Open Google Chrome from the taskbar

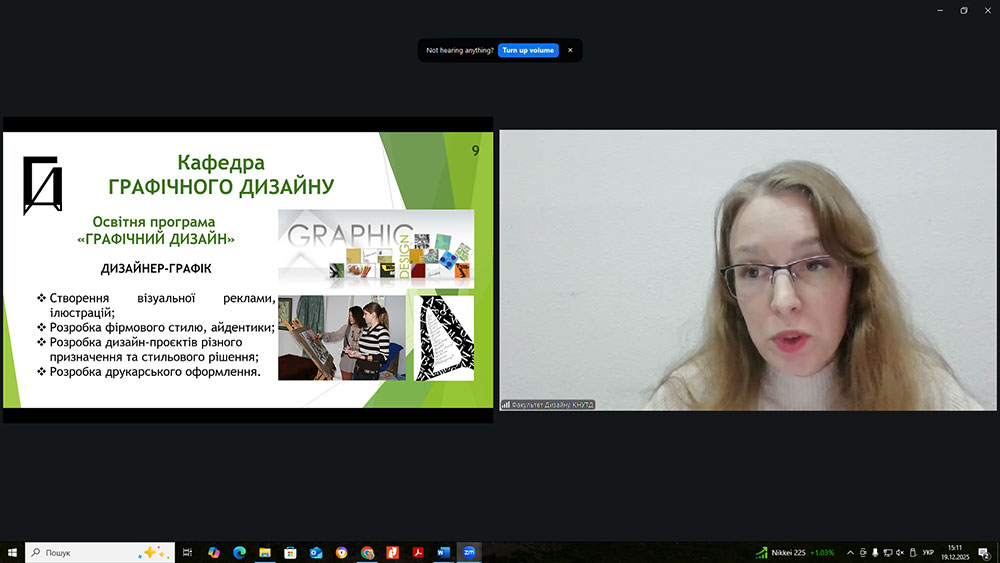(x=367, y=552)
